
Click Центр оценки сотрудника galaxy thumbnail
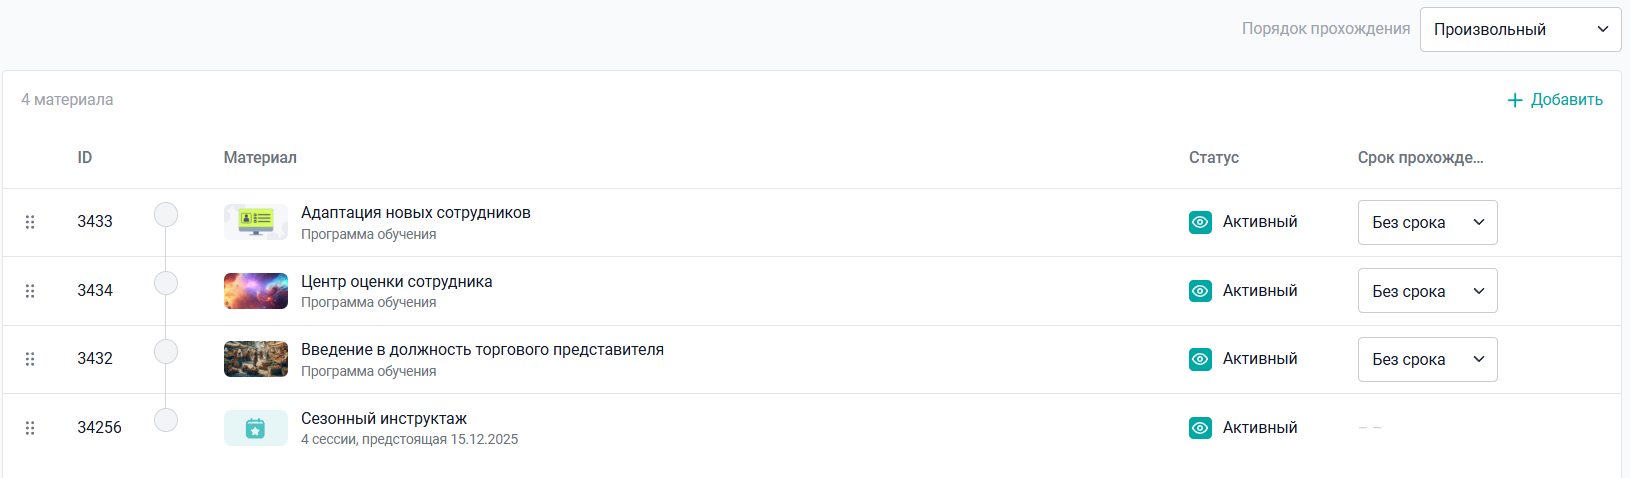pyautogui.click(x=256, y=291)
